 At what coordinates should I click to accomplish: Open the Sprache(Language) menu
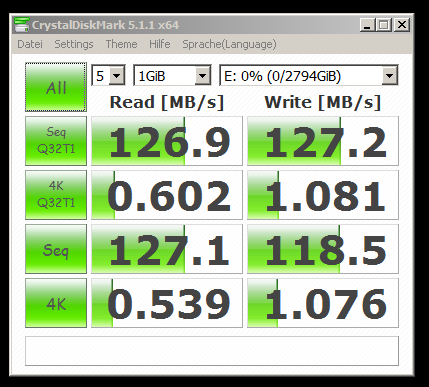point(229,44)
